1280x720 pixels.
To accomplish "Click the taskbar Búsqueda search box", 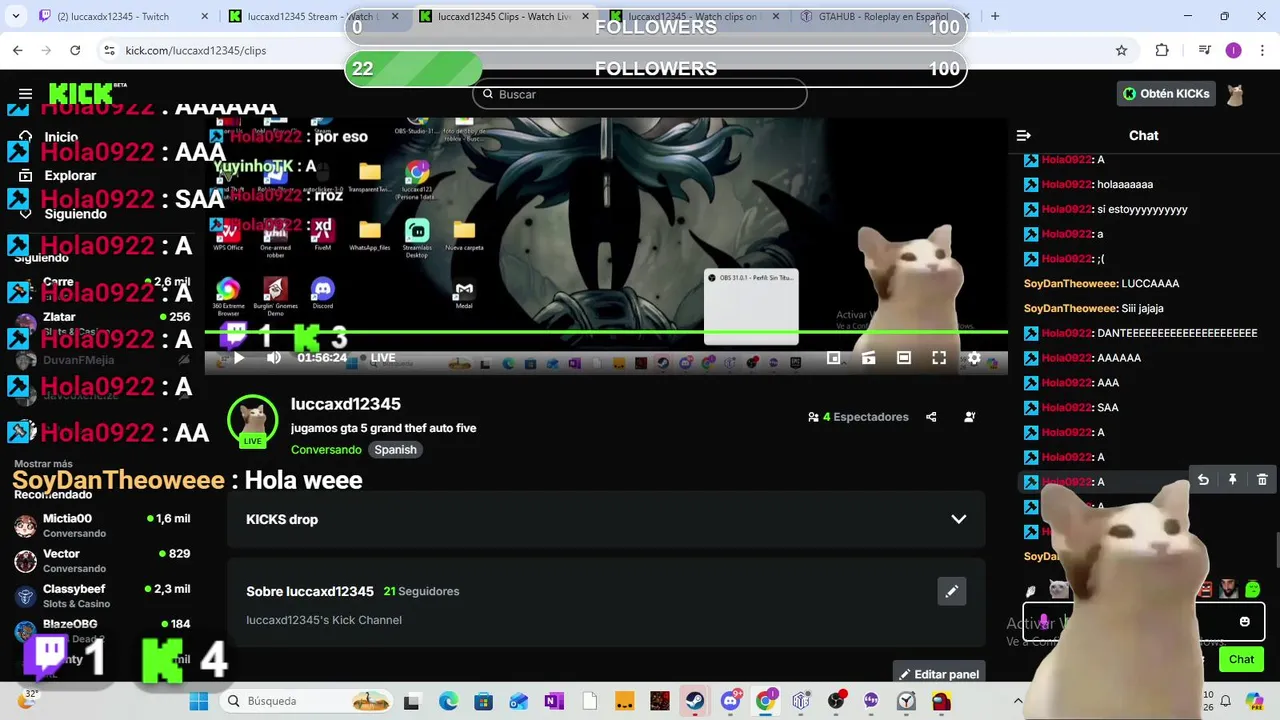I will (x=307, y=701).
